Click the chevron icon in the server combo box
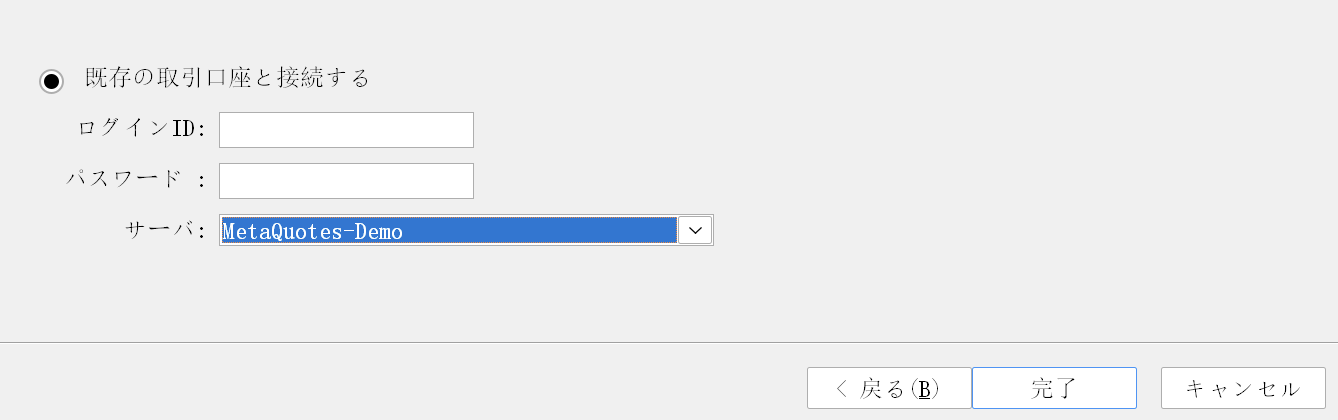 (x=695, y=230)
